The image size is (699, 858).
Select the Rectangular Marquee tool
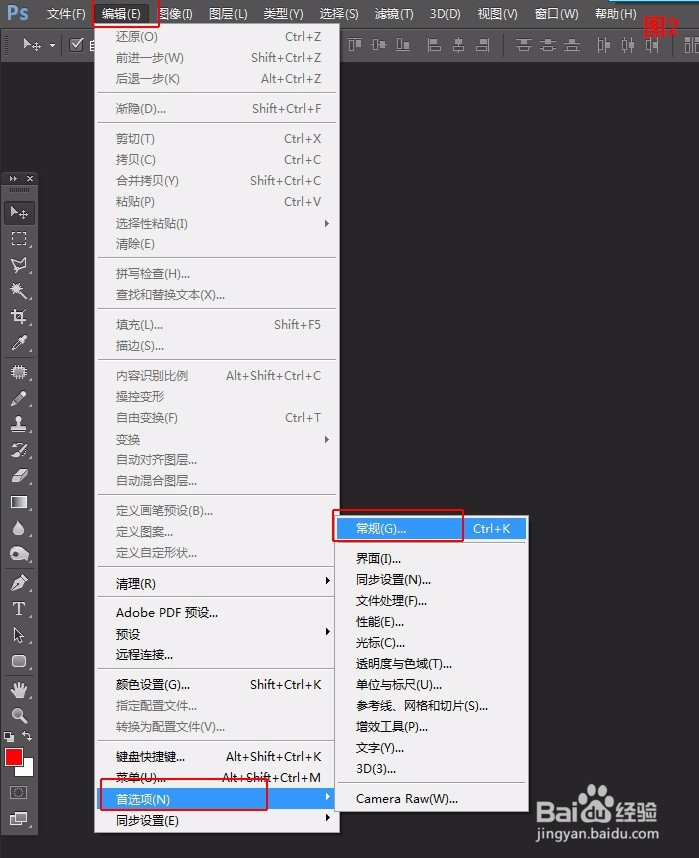[19, 239]
